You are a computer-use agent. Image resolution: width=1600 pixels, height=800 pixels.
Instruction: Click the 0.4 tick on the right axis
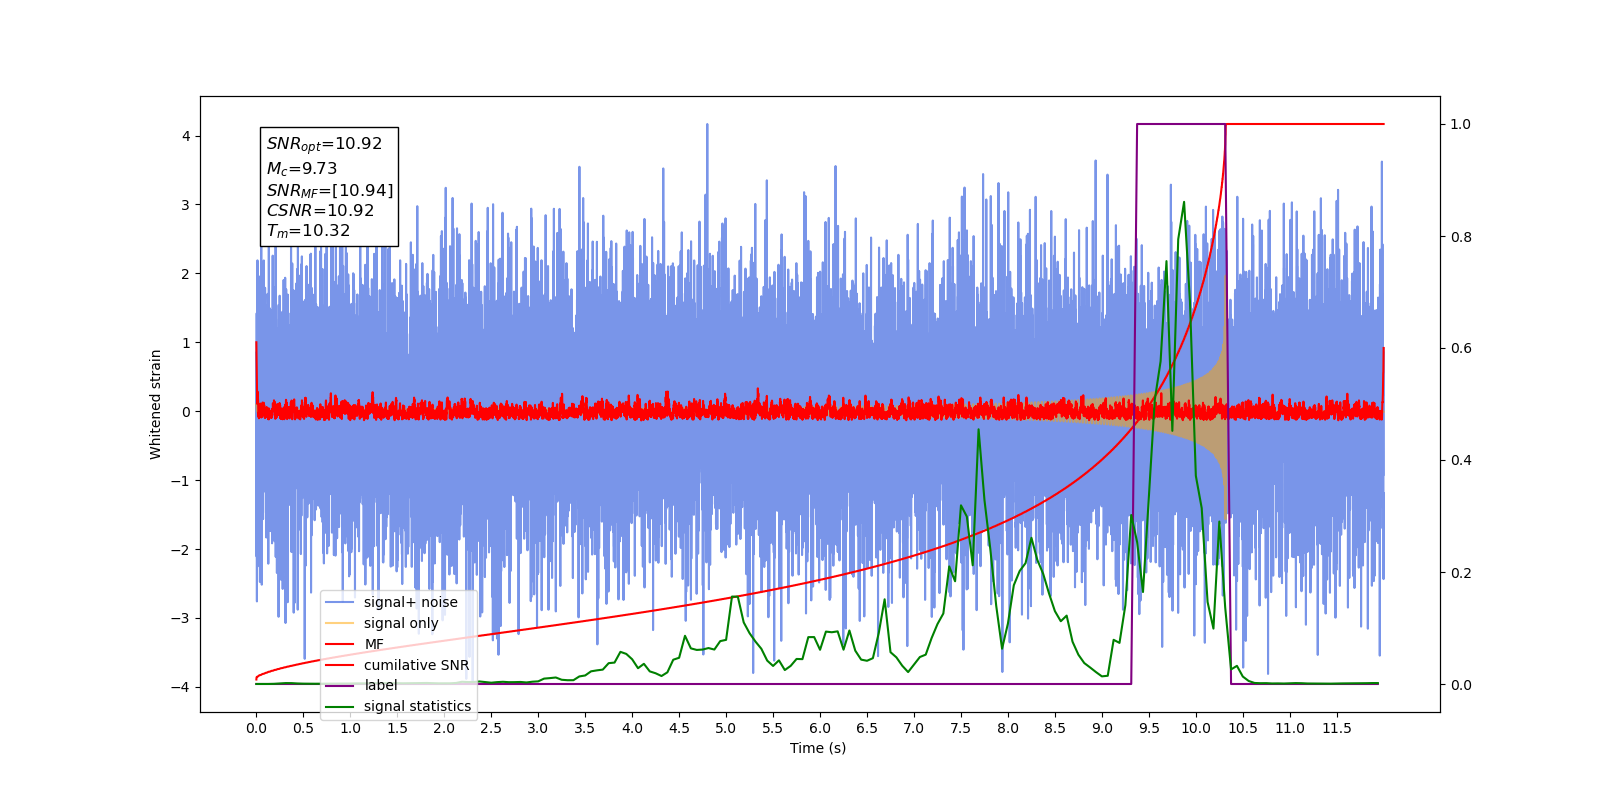[1461, 461]
